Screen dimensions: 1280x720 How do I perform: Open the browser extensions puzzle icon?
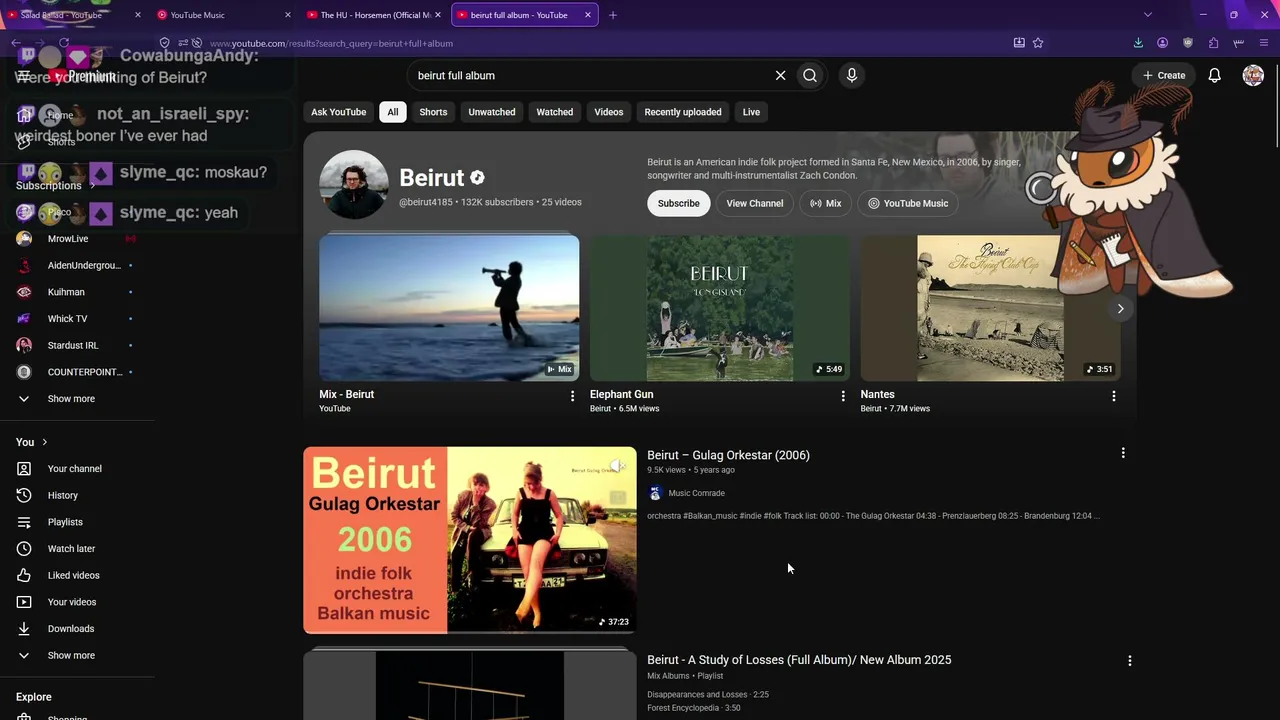click(1213, 43)
